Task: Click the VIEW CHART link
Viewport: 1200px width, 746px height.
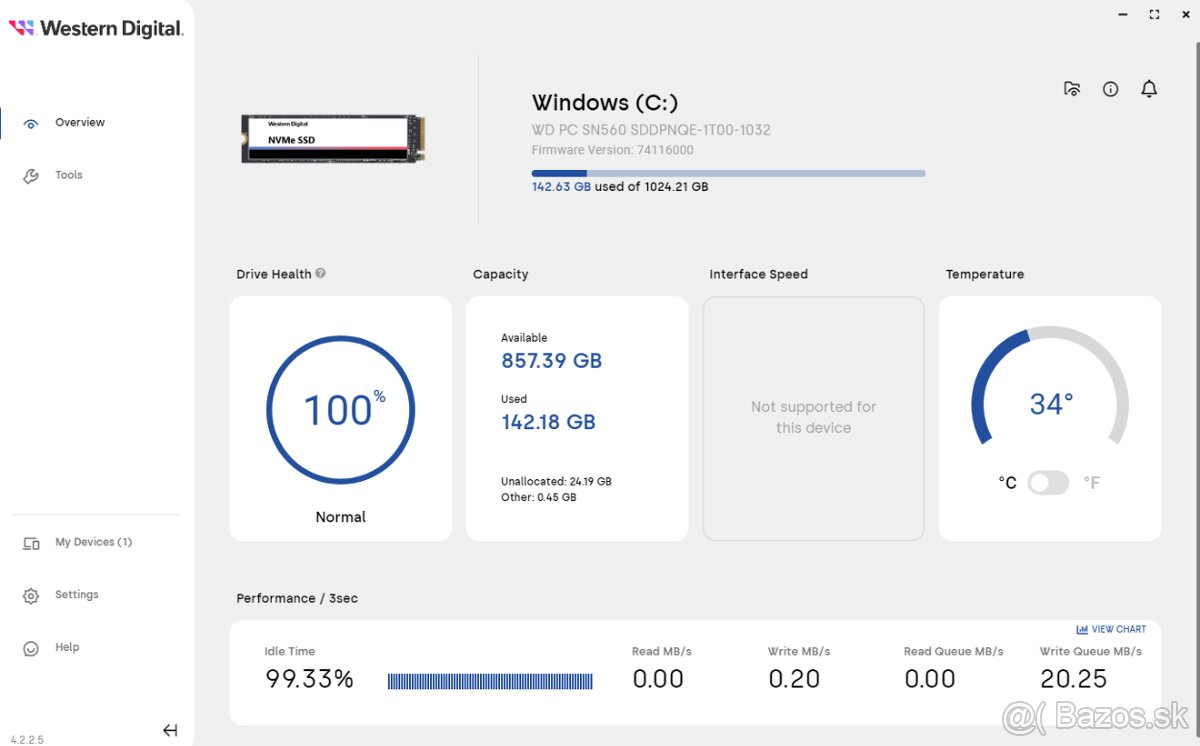Action: click(1112, 629)
